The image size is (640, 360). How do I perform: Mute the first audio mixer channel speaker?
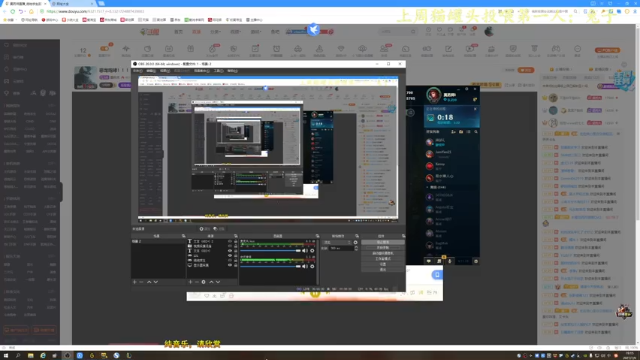click(x=305, y=251)
